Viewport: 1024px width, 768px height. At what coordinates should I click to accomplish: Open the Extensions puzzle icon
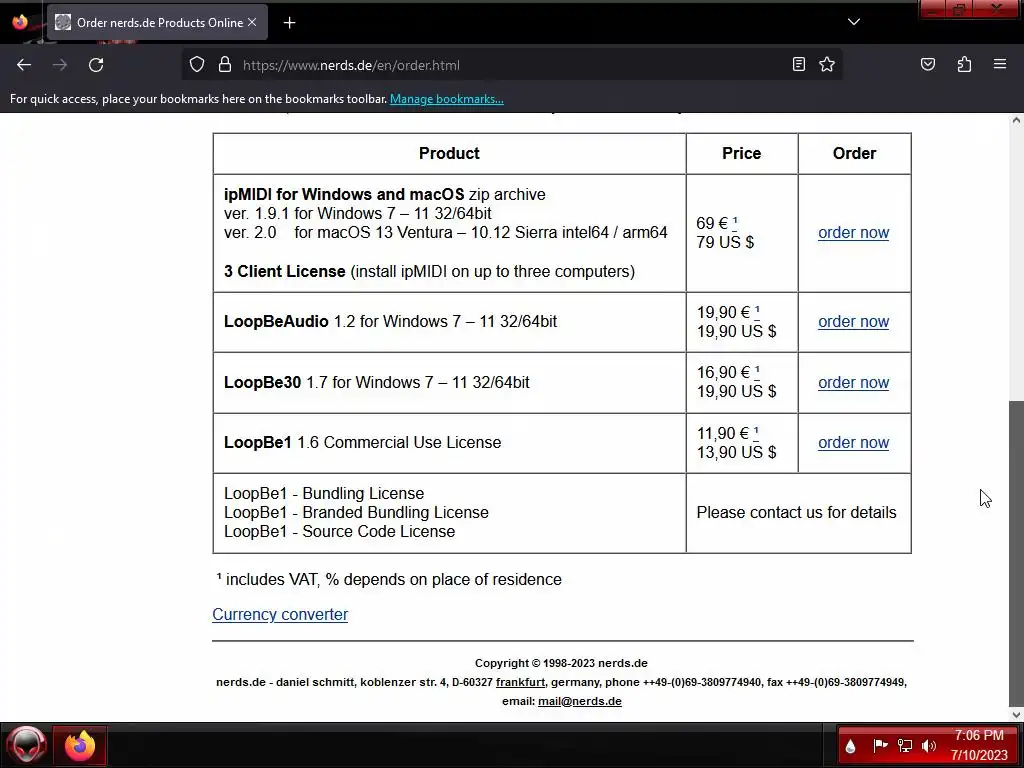coord(964,64)
